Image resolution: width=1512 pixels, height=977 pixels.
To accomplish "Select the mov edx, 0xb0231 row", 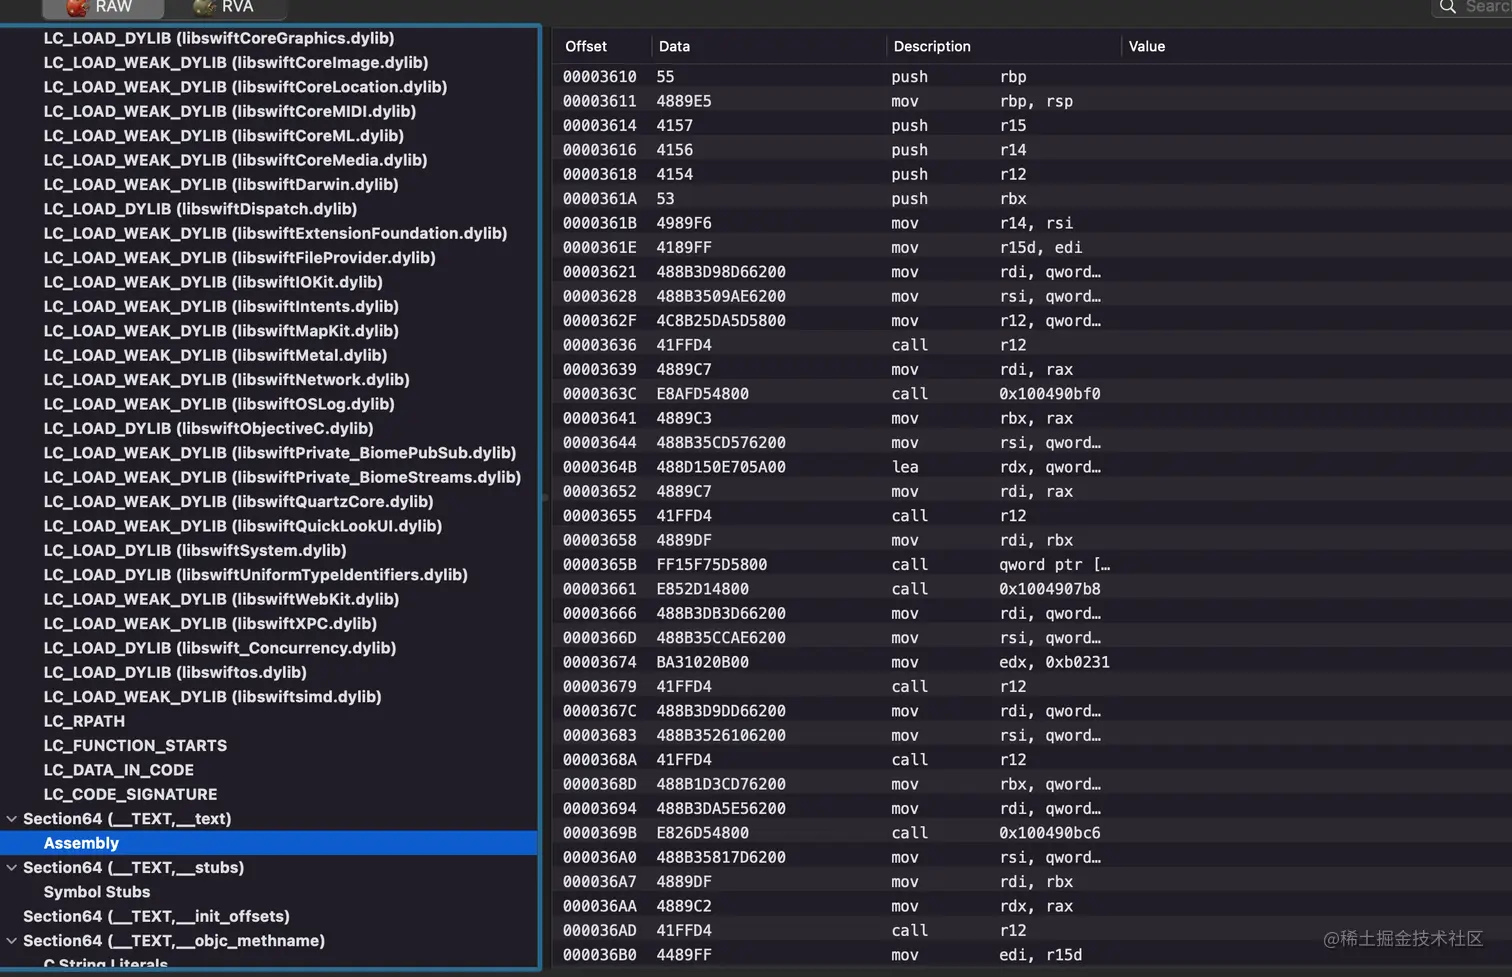I will point(1031,662).
